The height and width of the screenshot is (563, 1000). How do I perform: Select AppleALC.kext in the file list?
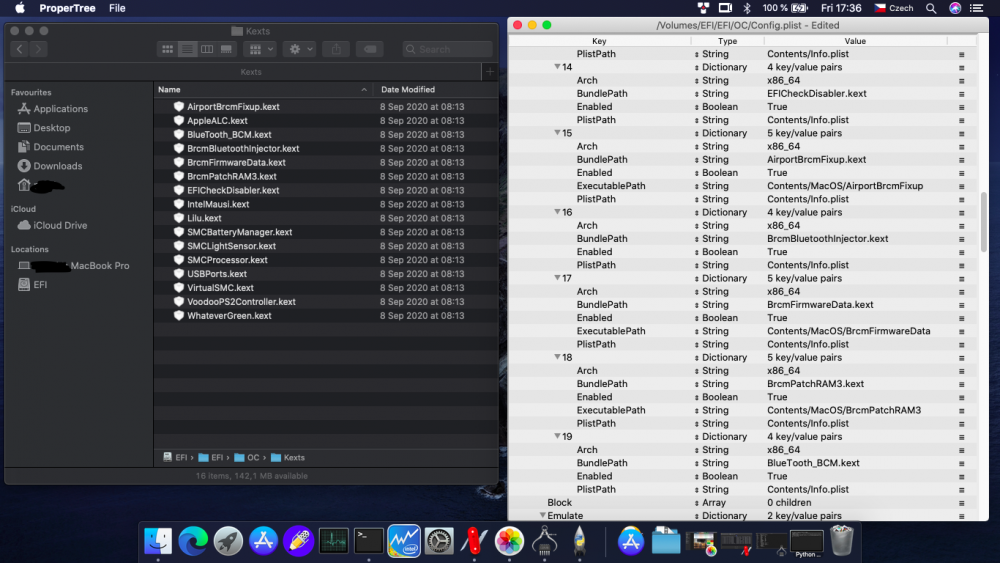(217, 121)
